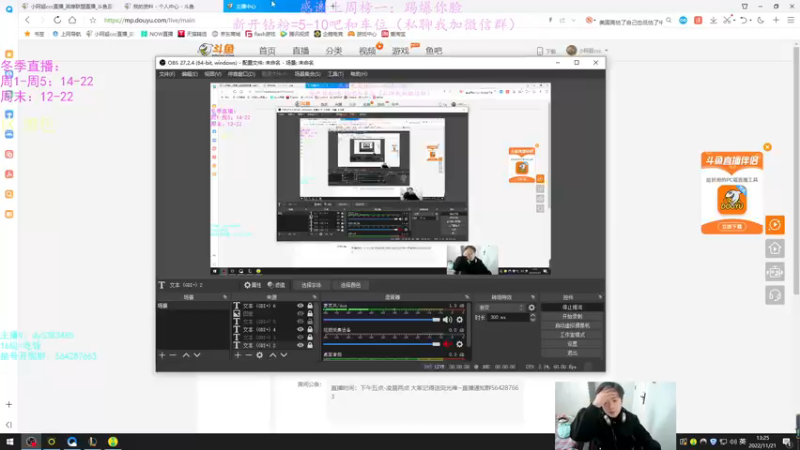Viewport: 800px width, 450px height.
Task: Click 工作室模式 button in OBS controls
Action: point(572,335)
